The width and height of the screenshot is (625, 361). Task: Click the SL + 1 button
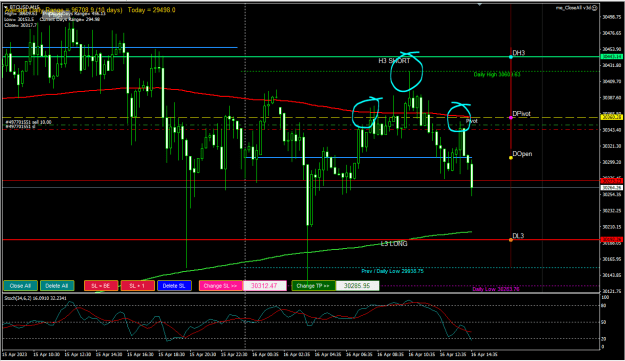(x=138, y=286)
